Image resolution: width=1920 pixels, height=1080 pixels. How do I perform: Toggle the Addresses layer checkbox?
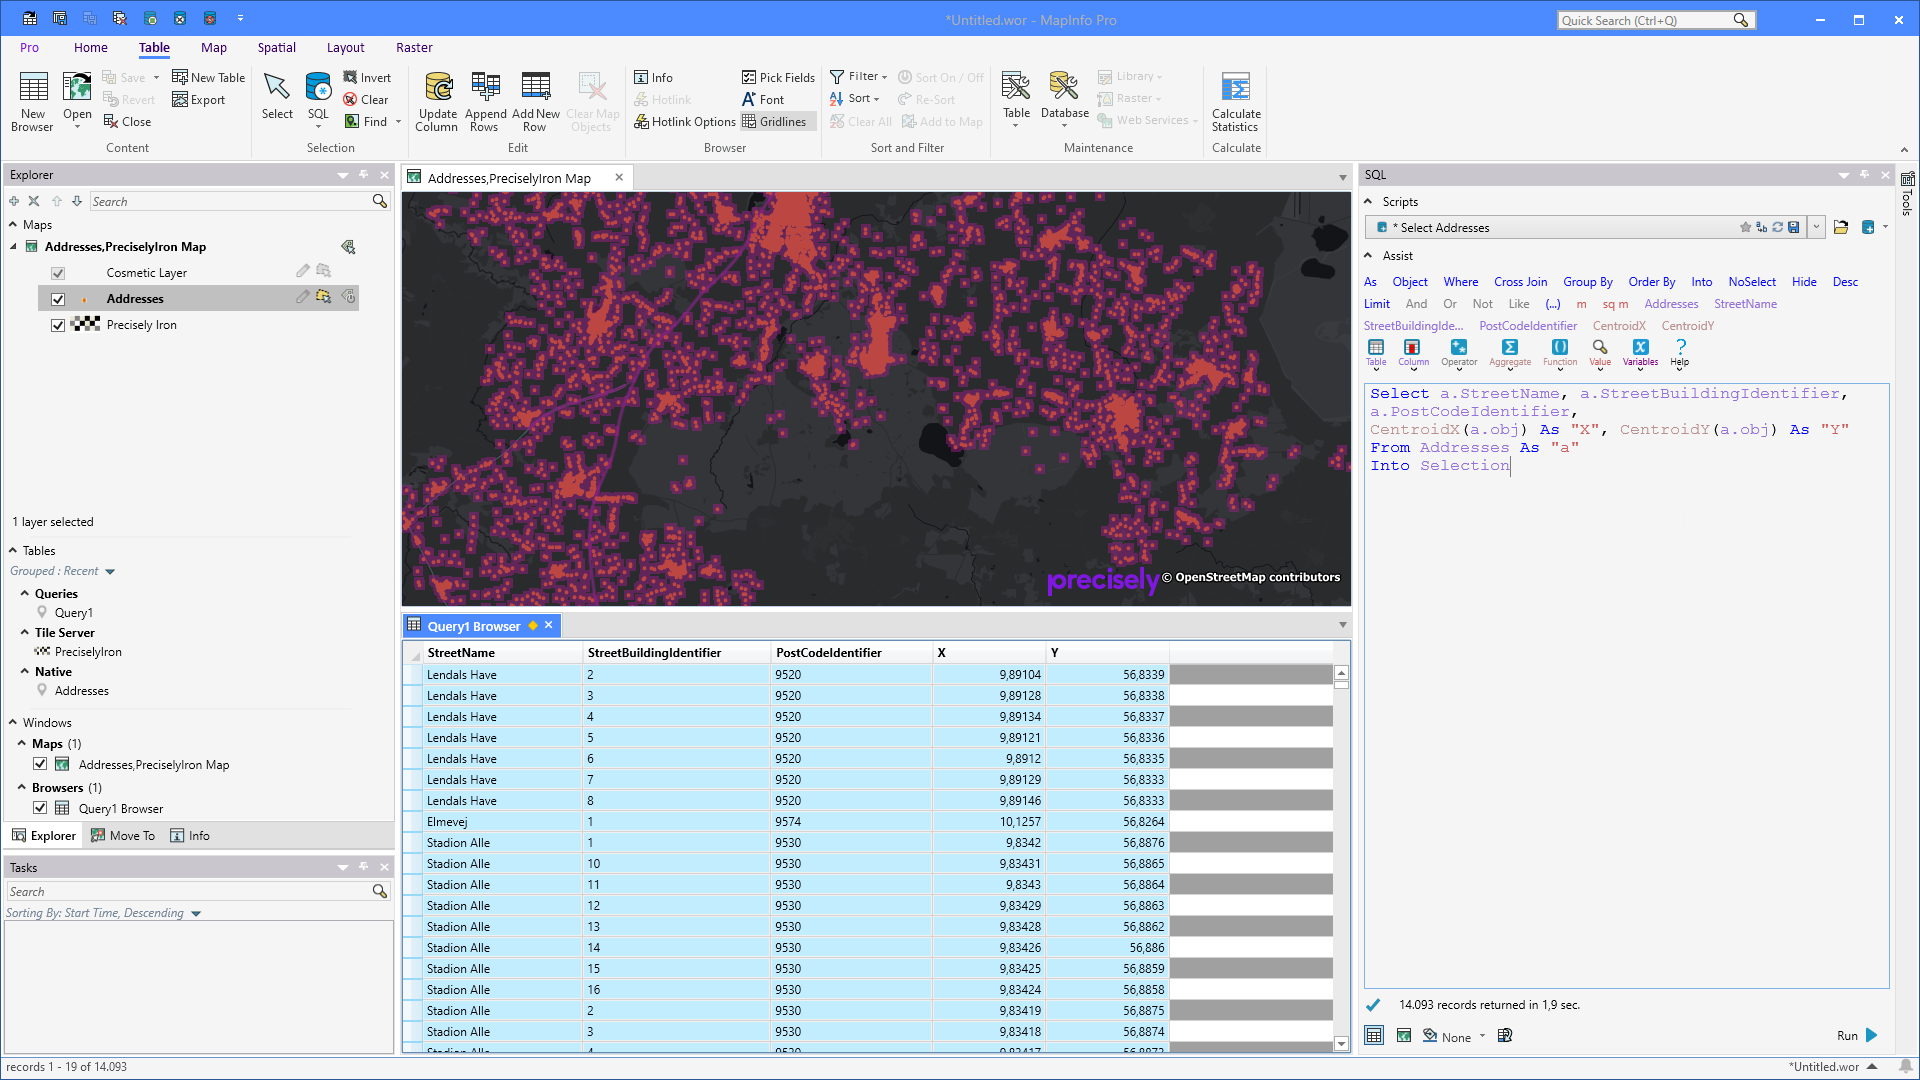pos(58,298)
